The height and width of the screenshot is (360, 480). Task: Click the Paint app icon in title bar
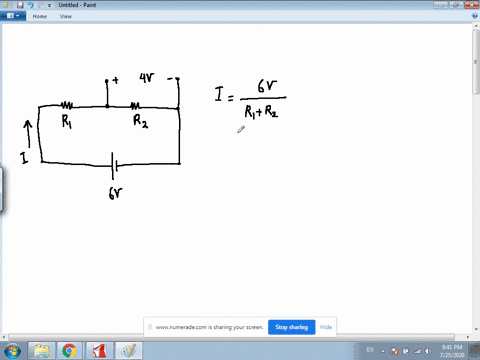click(x=5, y=5)
